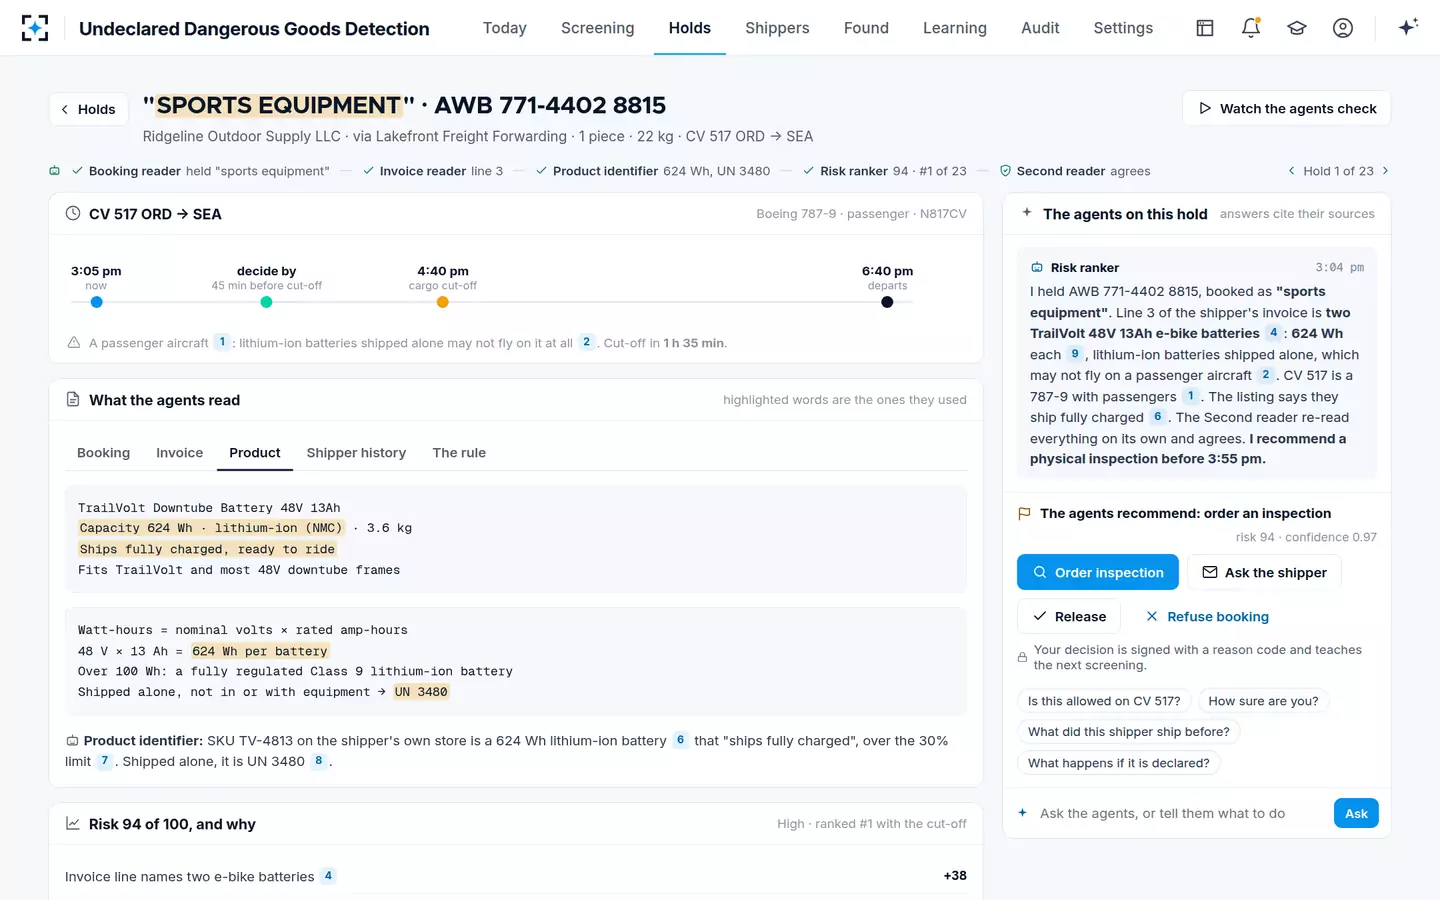This screenshot has height=900, width=1440.
Task: Go to the Shippers section
Action: [777, 28]
